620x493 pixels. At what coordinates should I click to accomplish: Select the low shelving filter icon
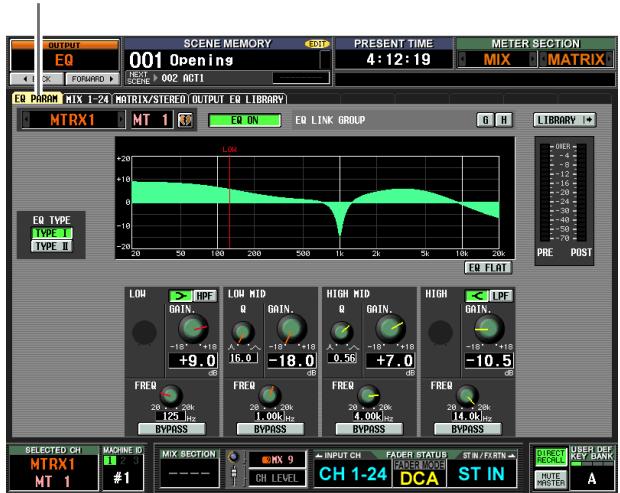181,296
